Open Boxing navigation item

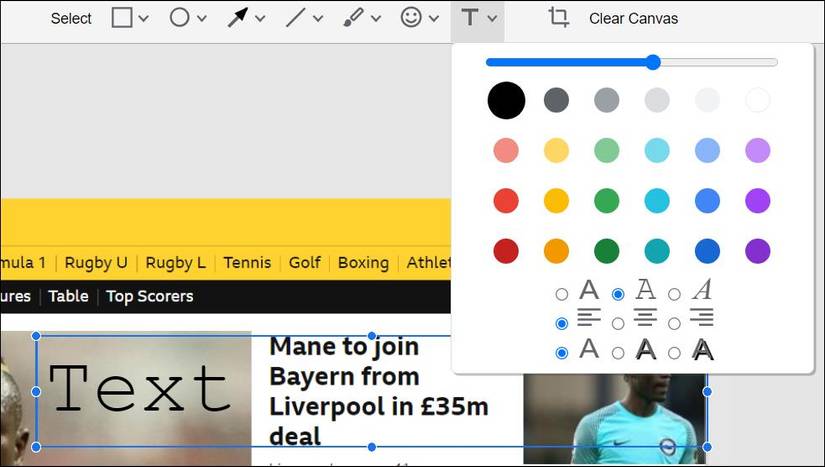tap(364, 262)
